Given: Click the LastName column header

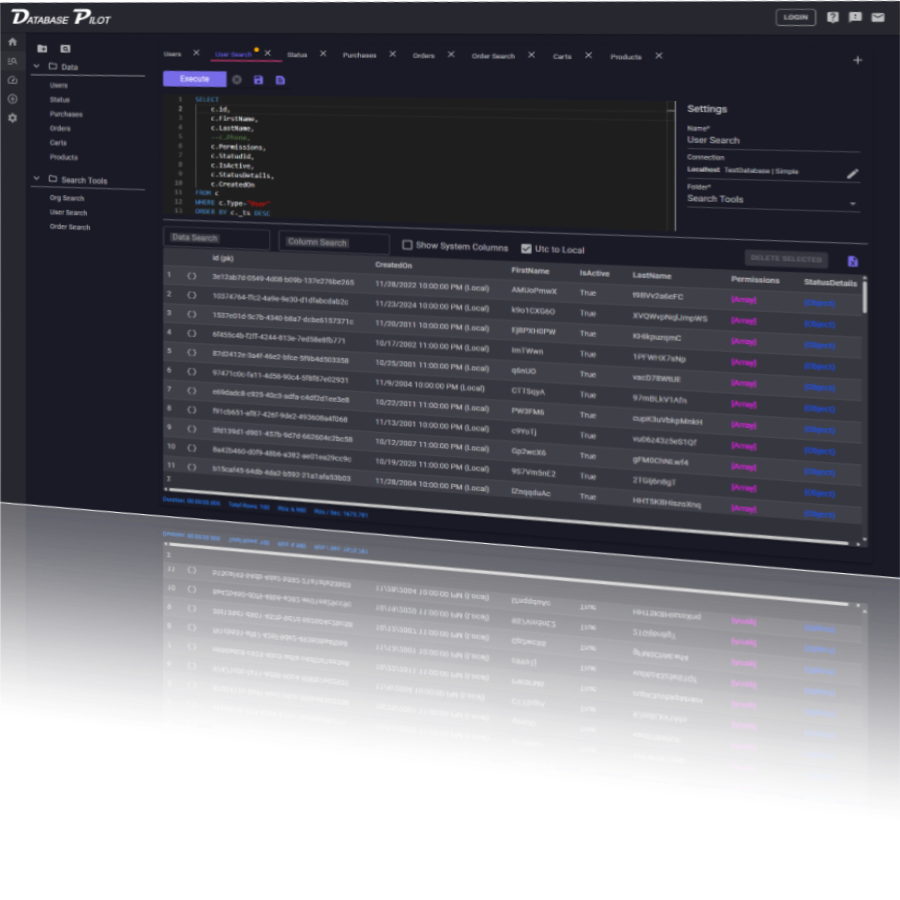Looking at the screenshot, I should [651, 276].
